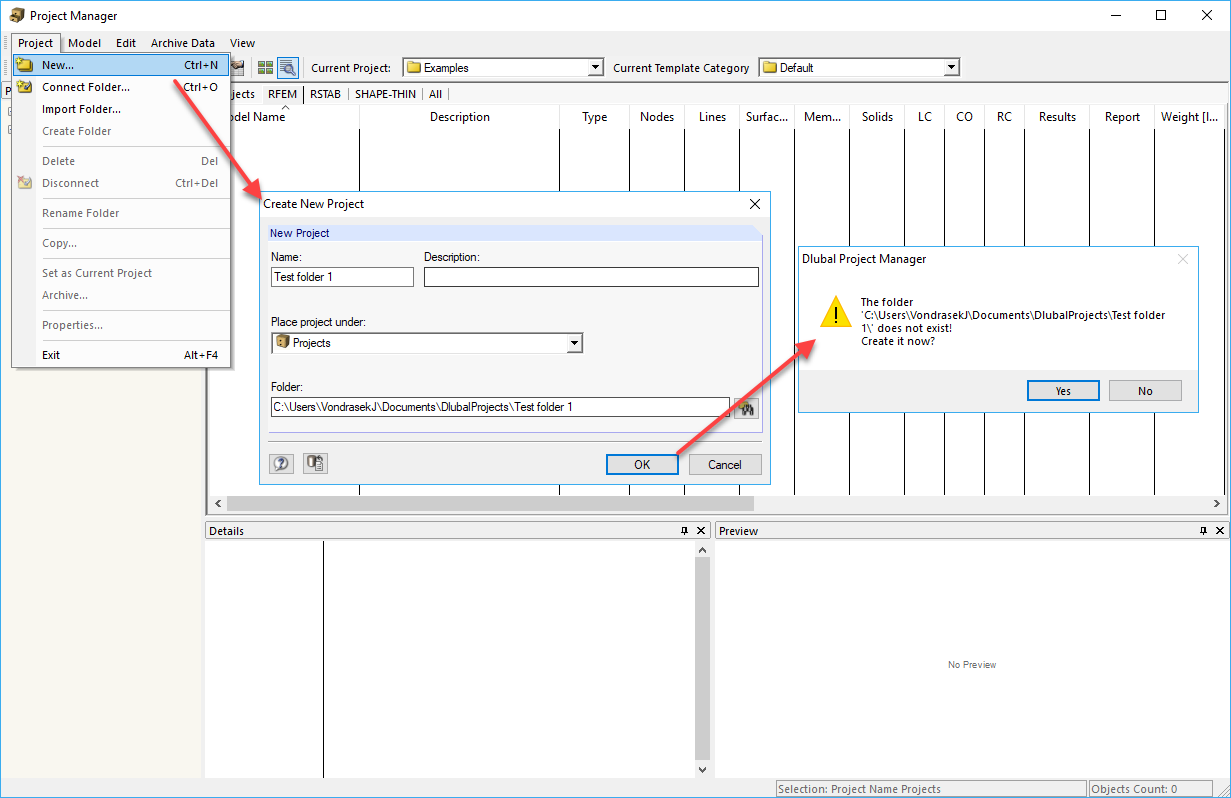
Task: Click OK in Create New Project dialog
Action: (642, 464)
